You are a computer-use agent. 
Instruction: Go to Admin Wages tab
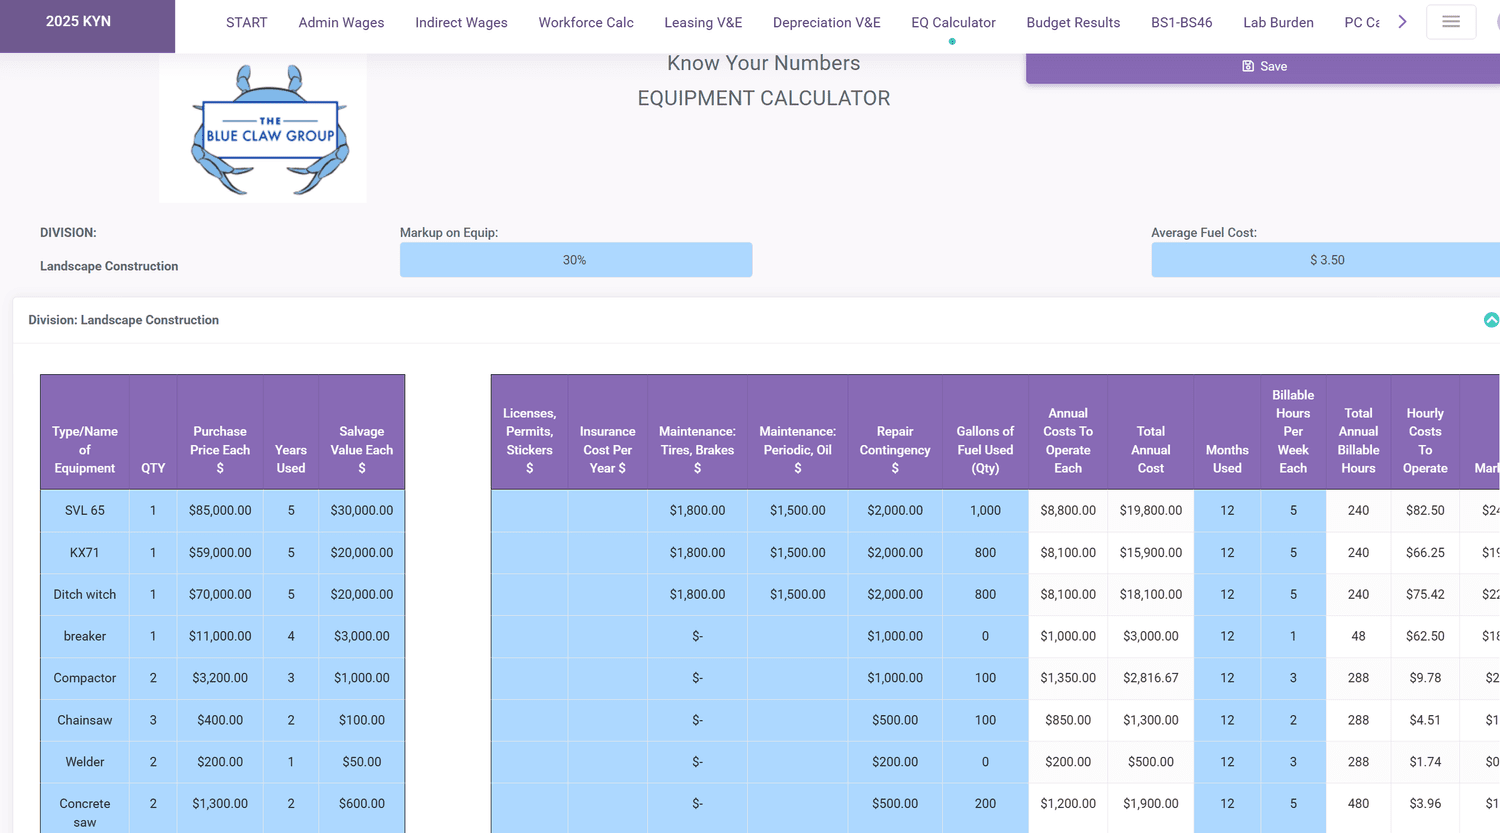pos(341,23)
